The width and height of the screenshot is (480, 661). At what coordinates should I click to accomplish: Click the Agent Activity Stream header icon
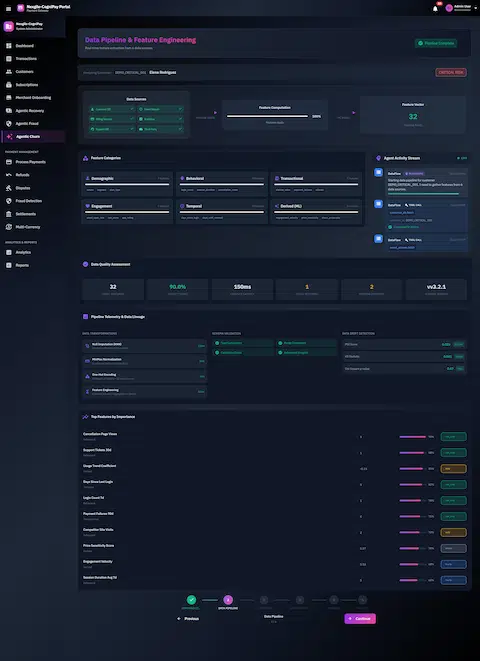coord(378,158)
